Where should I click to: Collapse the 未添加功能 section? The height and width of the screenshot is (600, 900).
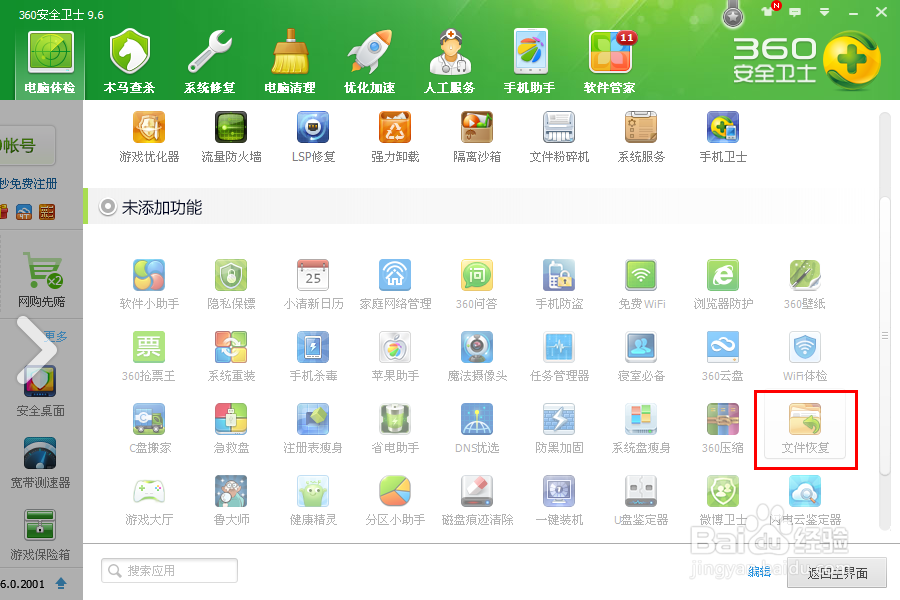(x=107, y=207)
